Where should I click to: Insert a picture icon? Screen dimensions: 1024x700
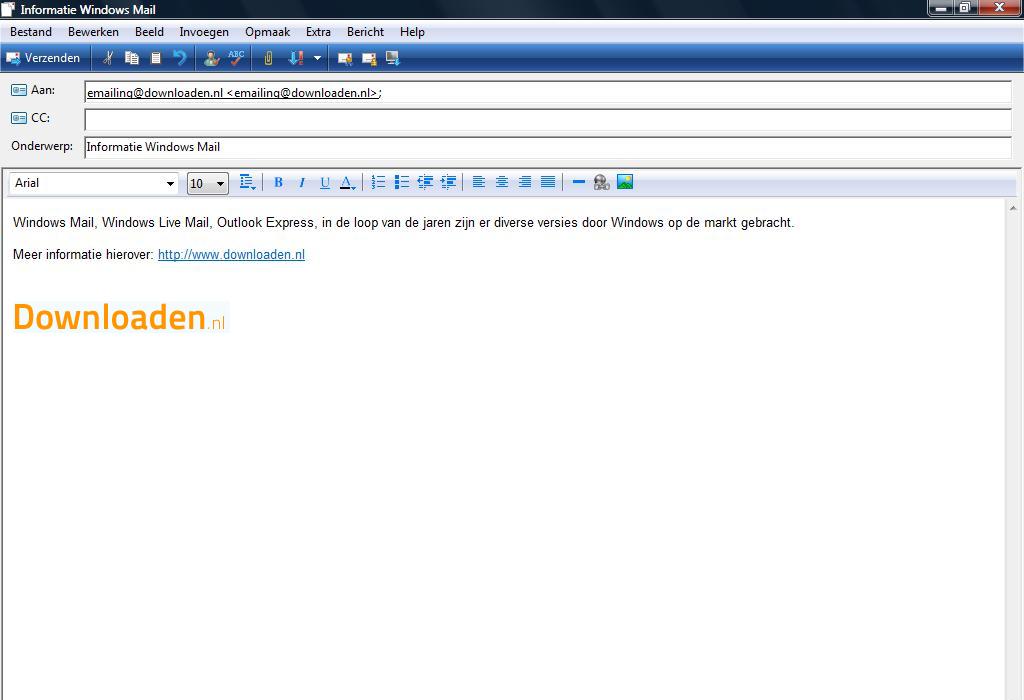click(x=625, y=182)
